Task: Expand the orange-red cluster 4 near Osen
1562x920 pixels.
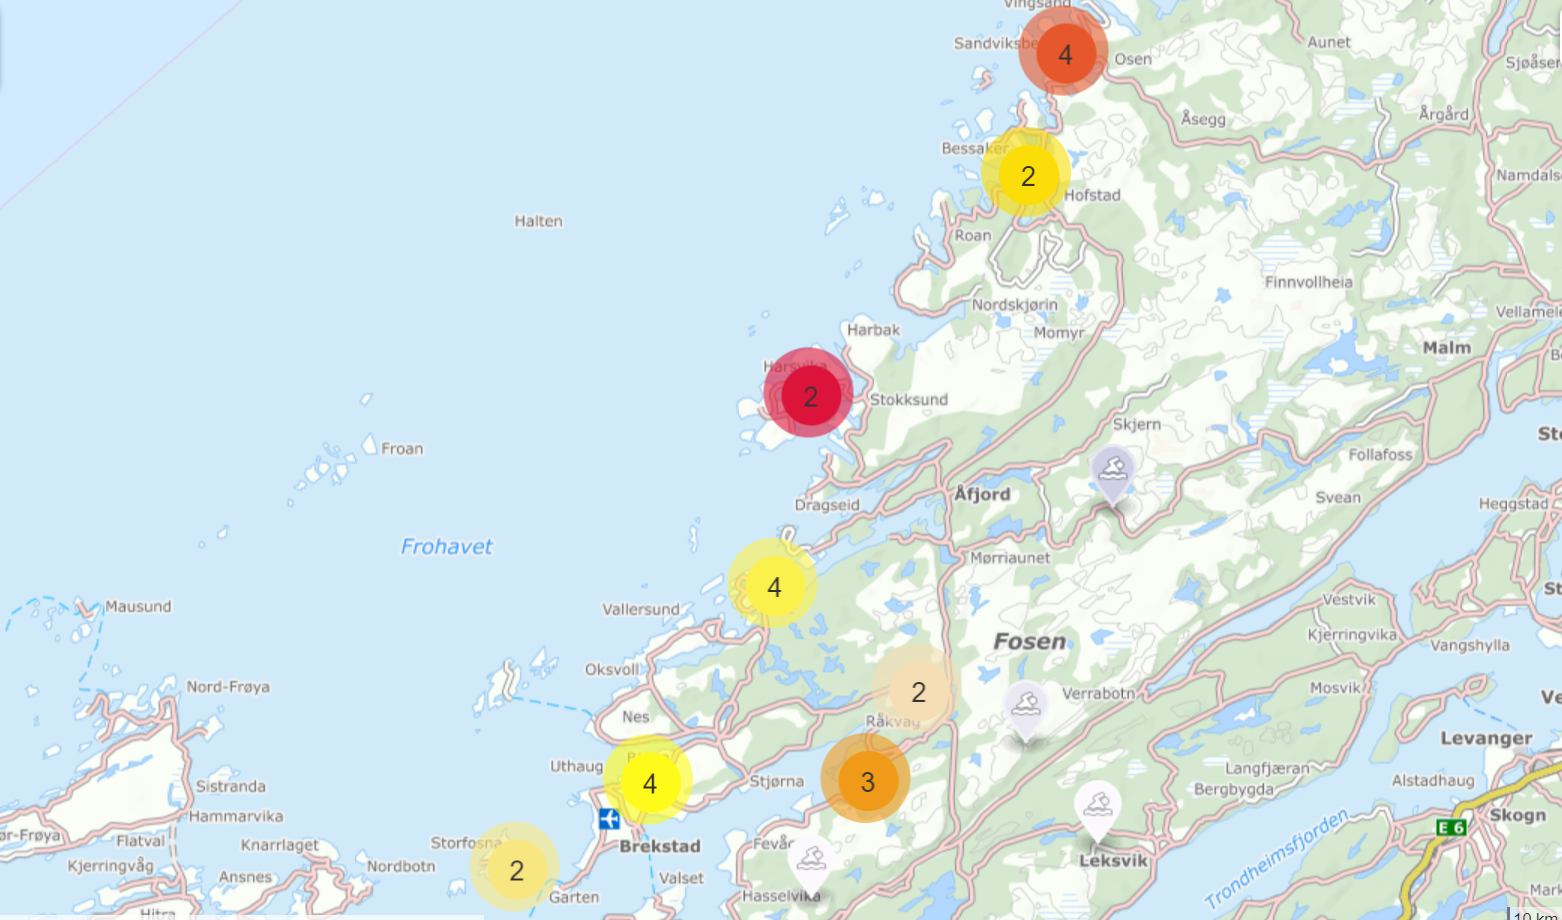Action: point(1064,54)
